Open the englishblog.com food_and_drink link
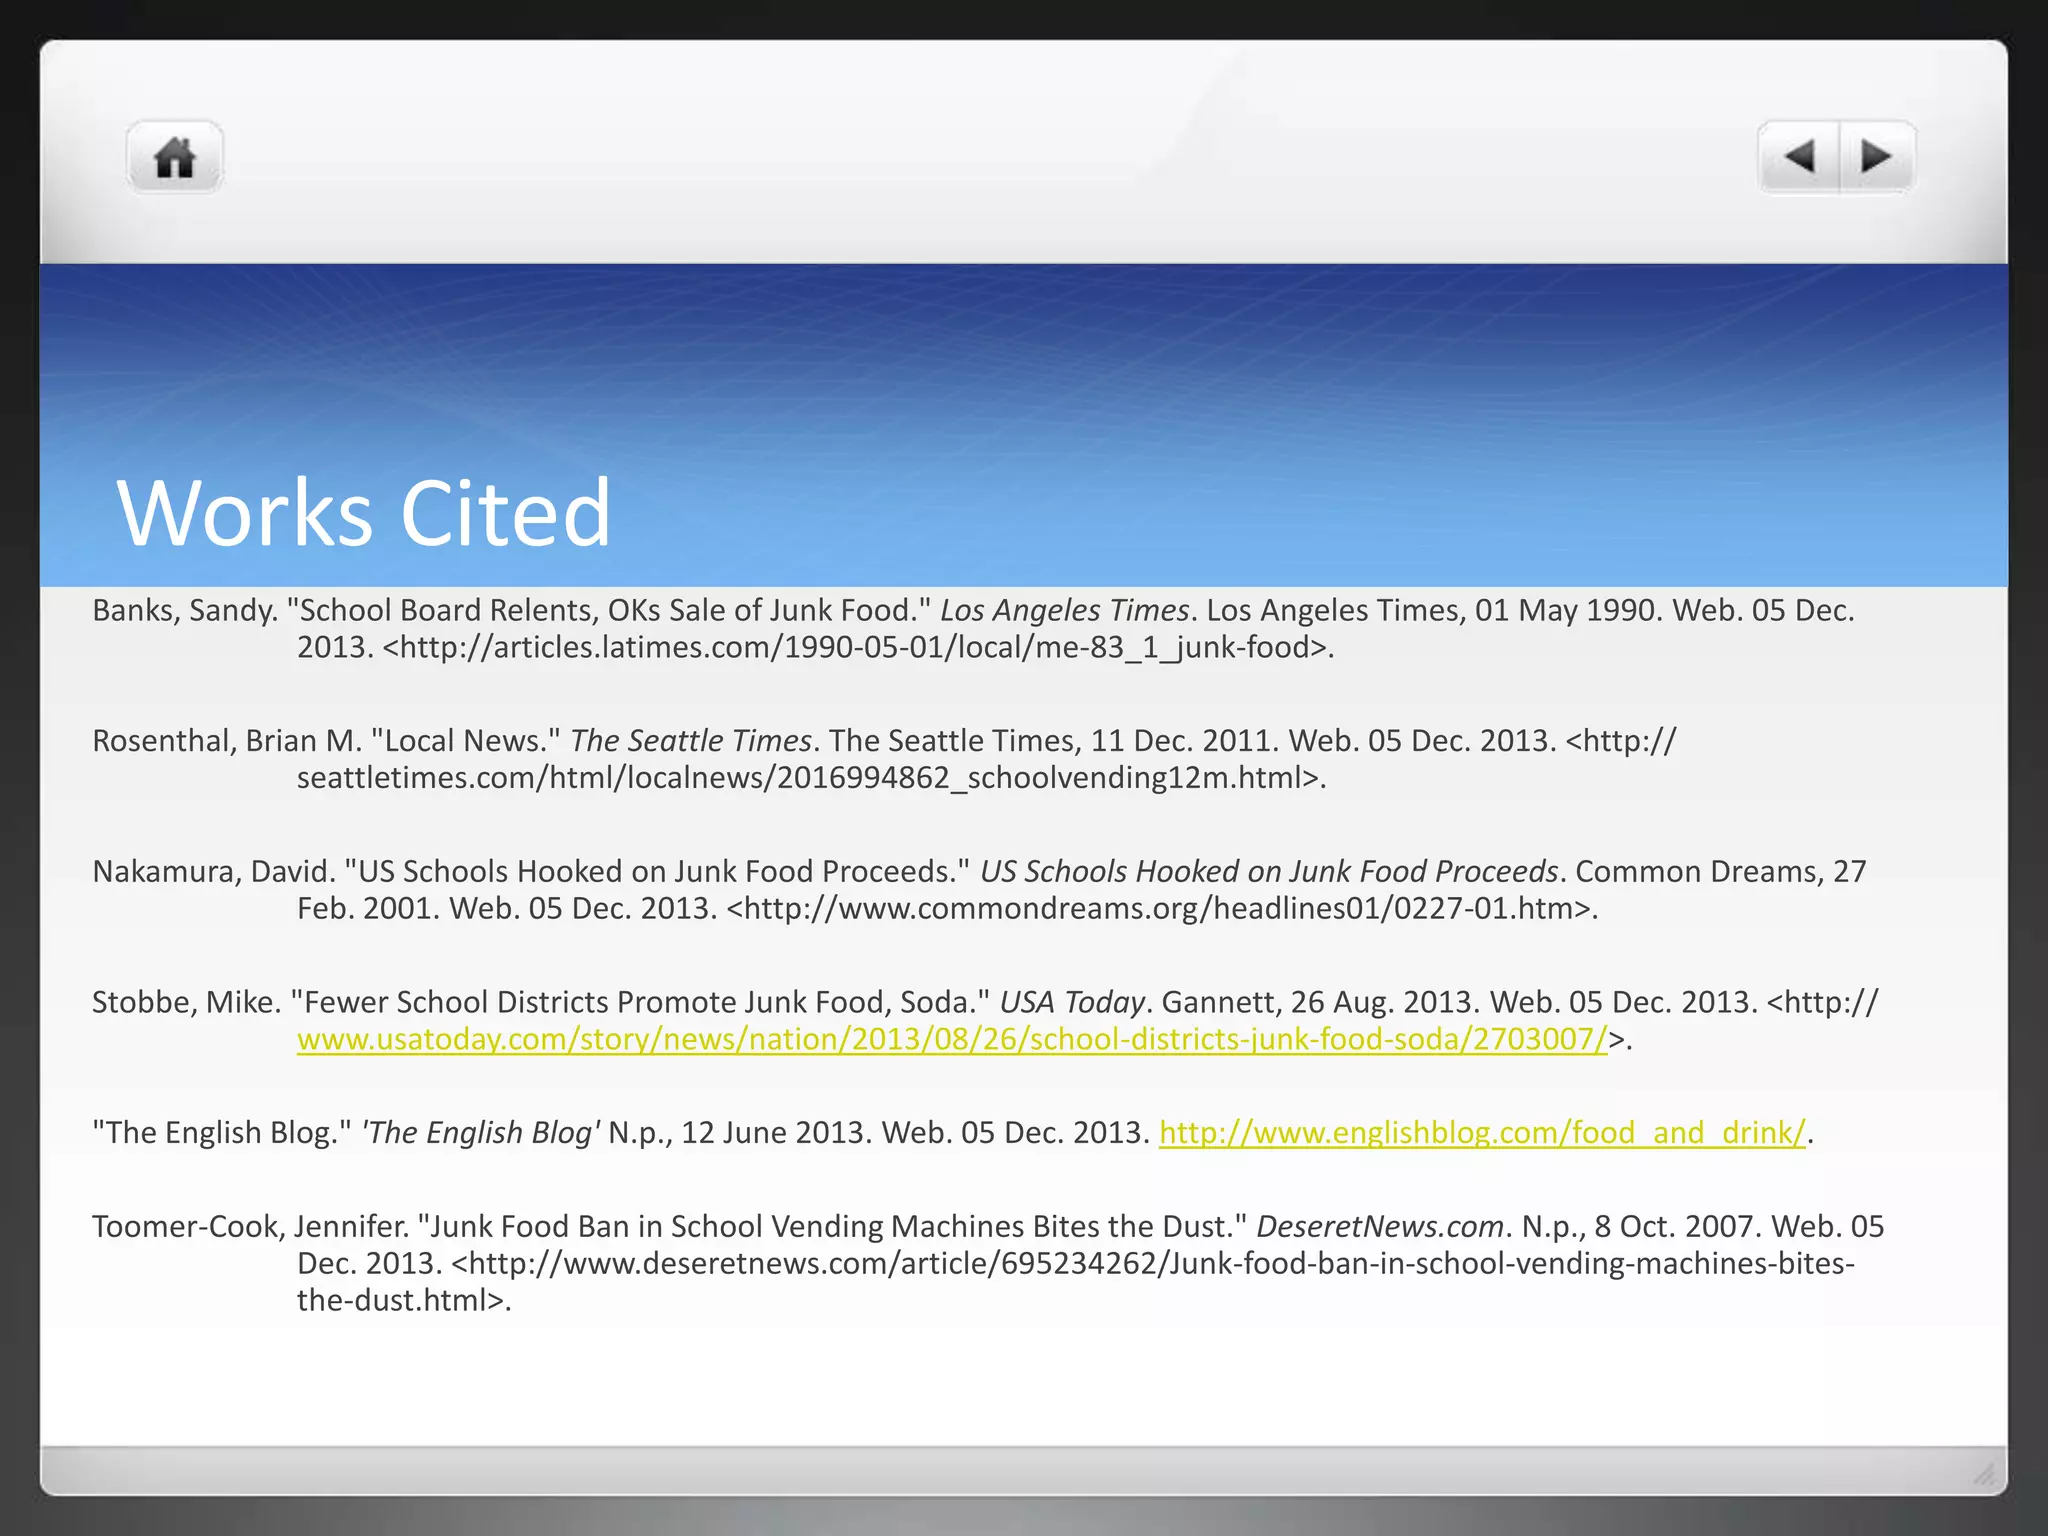Viewport: 2048px width, 1536px height. tap(1483, 1132)
